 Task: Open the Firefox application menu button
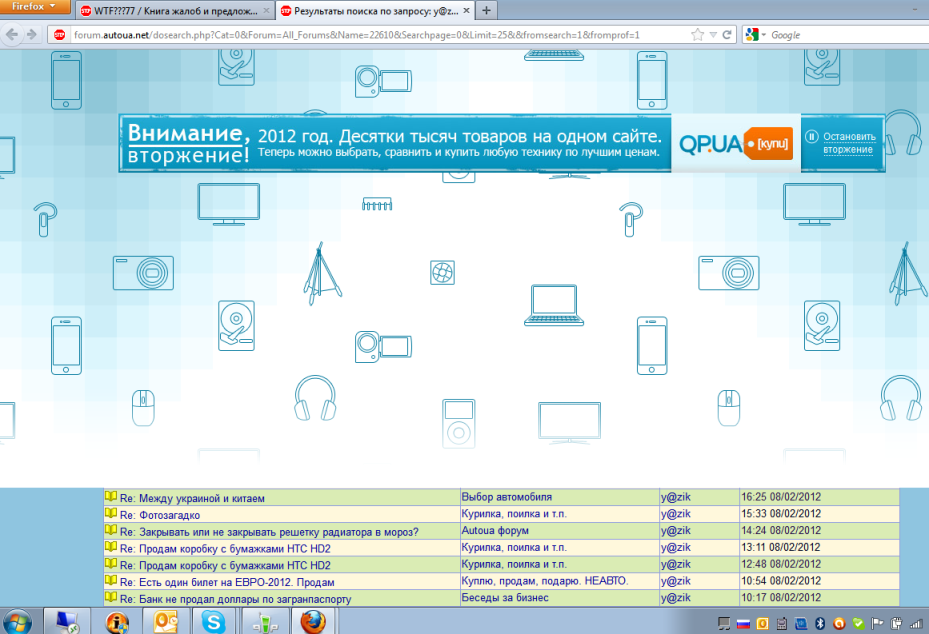tap(35, 8)
